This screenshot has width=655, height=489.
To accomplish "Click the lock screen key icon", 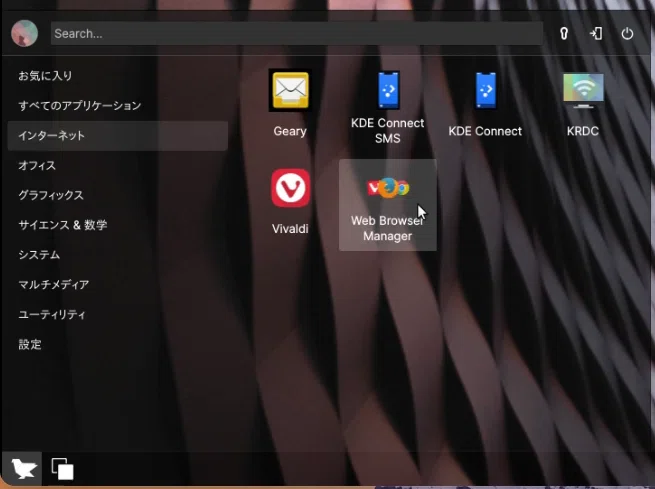I will (564, 33).
